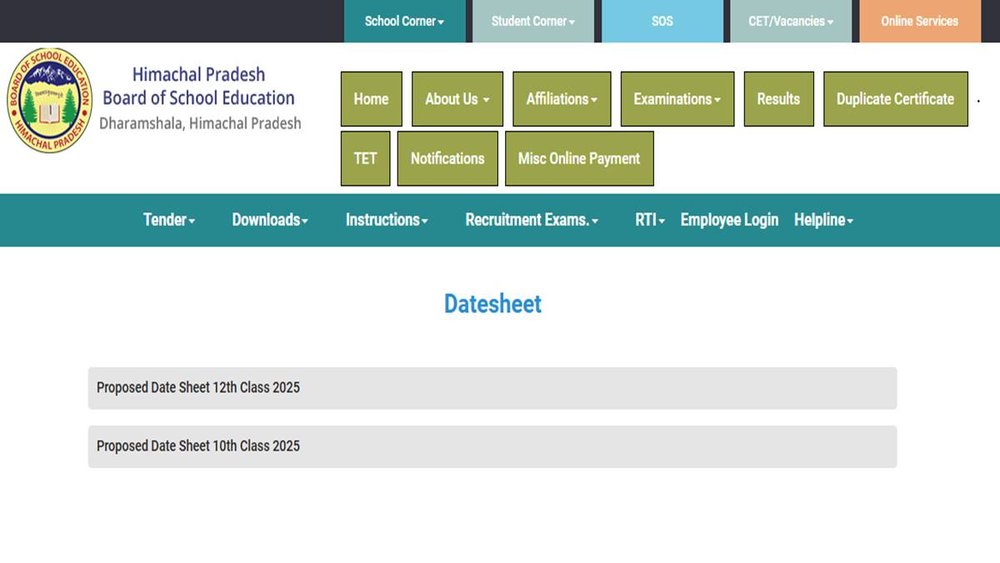
Task: Expand the Affiliations menu
Action: coord(561,99)
